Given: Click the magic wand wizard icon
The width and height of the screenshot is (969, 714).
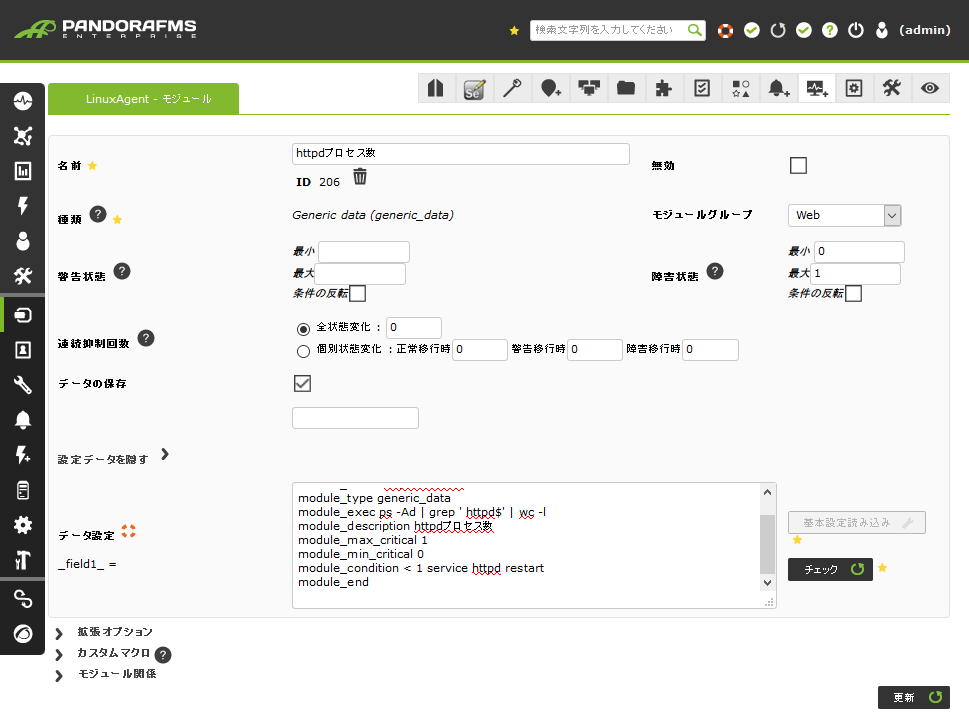Looking at the screenshot, I should 512,89.
